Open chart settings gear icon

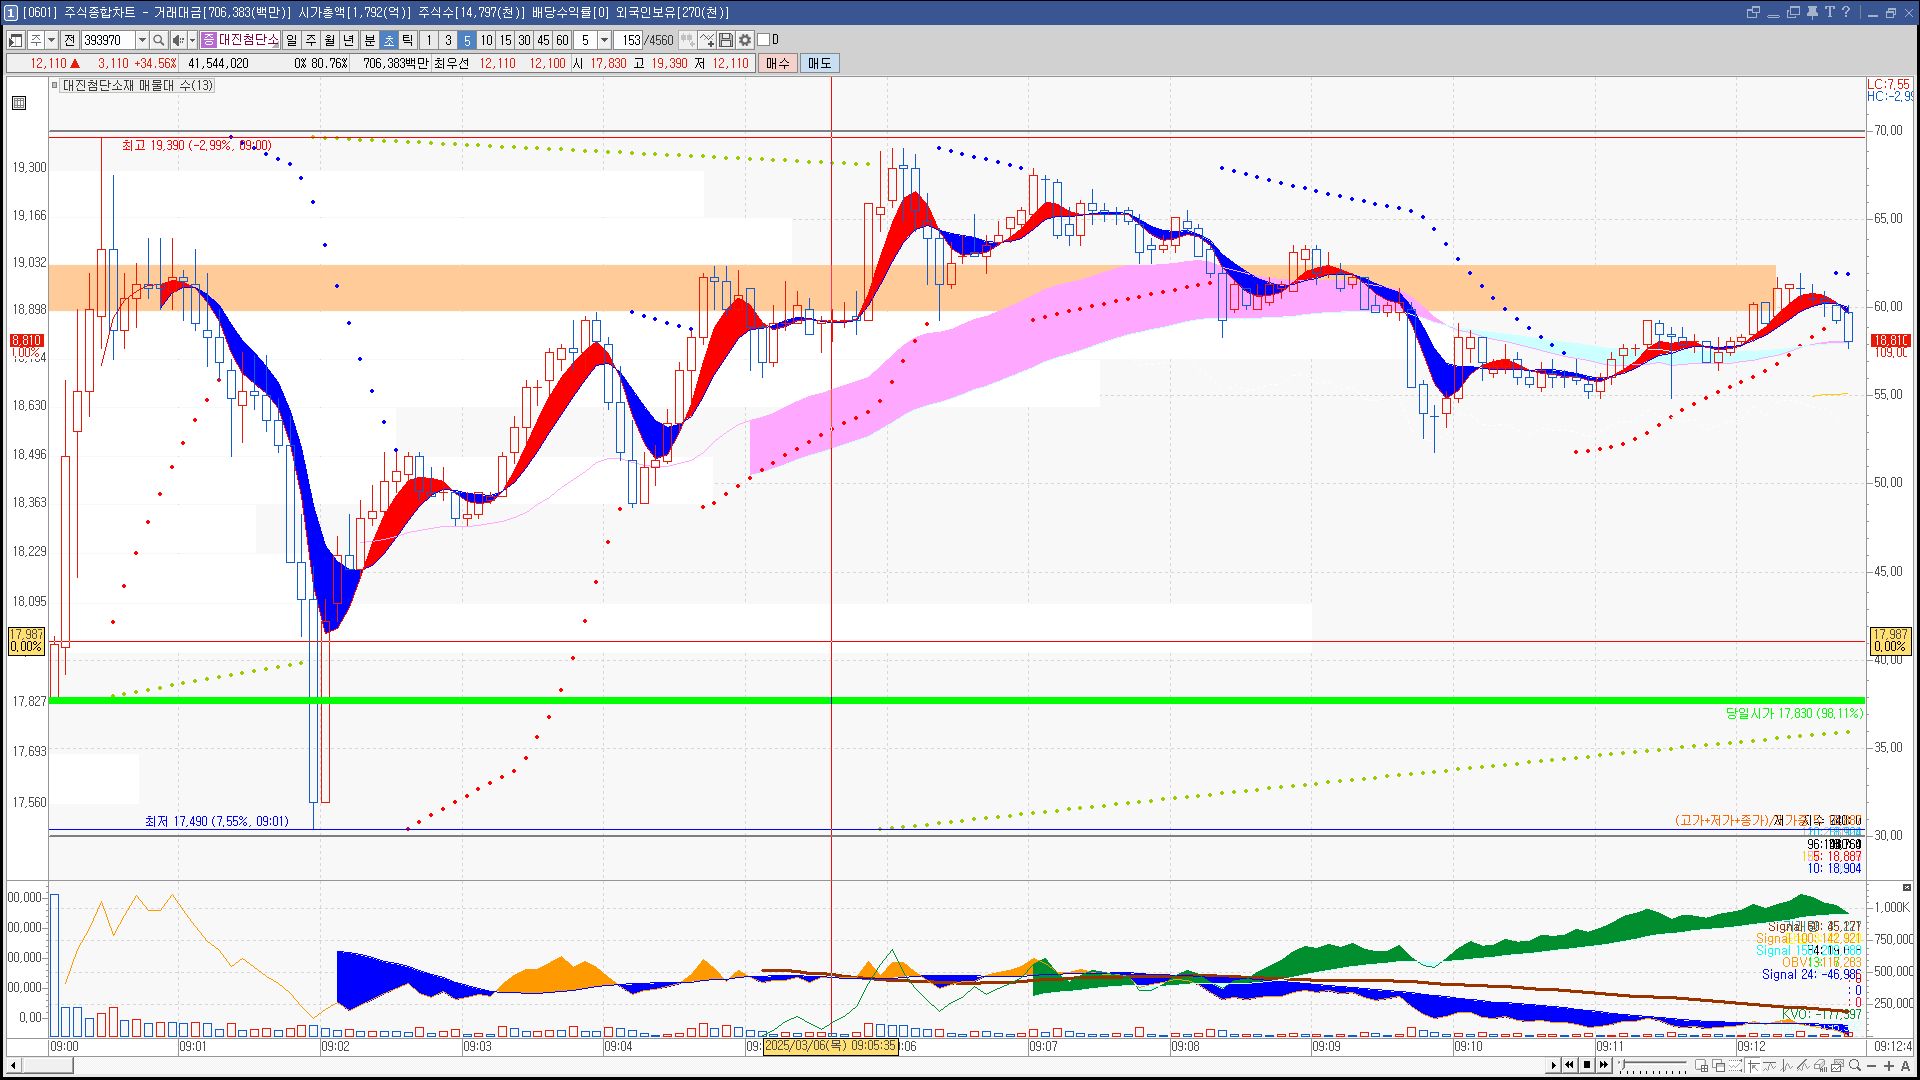pos(745,40)
